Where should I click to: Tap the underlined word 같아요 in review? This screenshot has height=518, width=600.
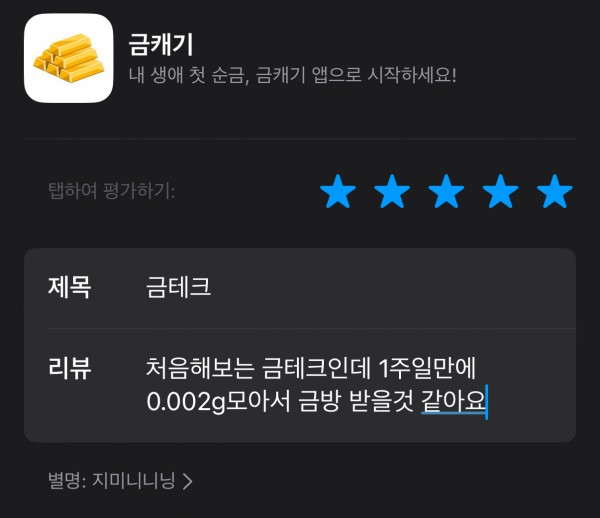(453, 401)
